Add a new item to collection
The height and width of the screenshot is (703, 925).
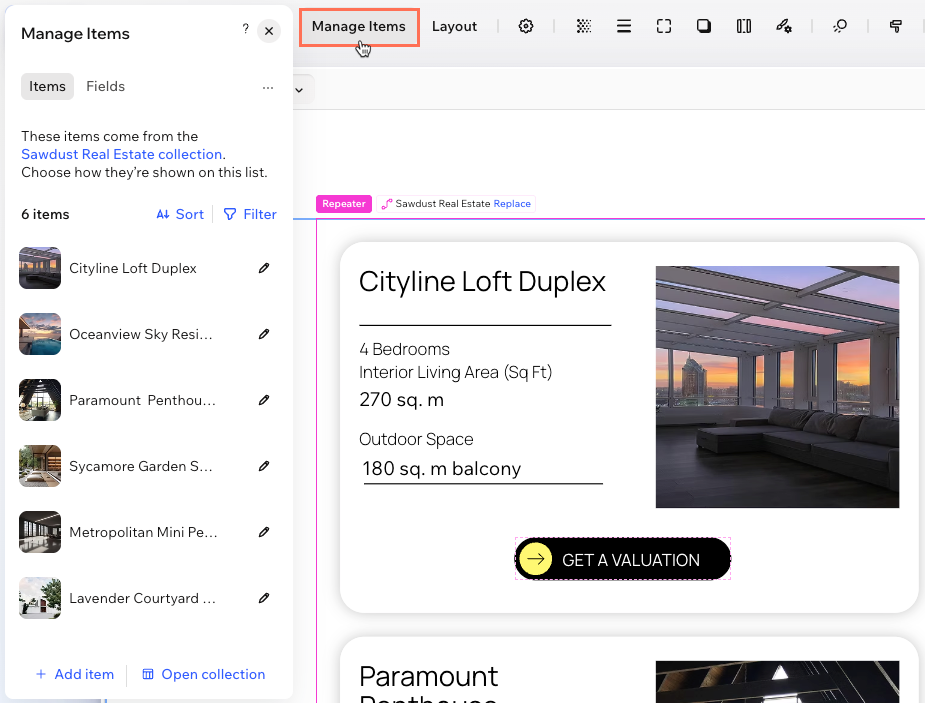coord(75,674)
